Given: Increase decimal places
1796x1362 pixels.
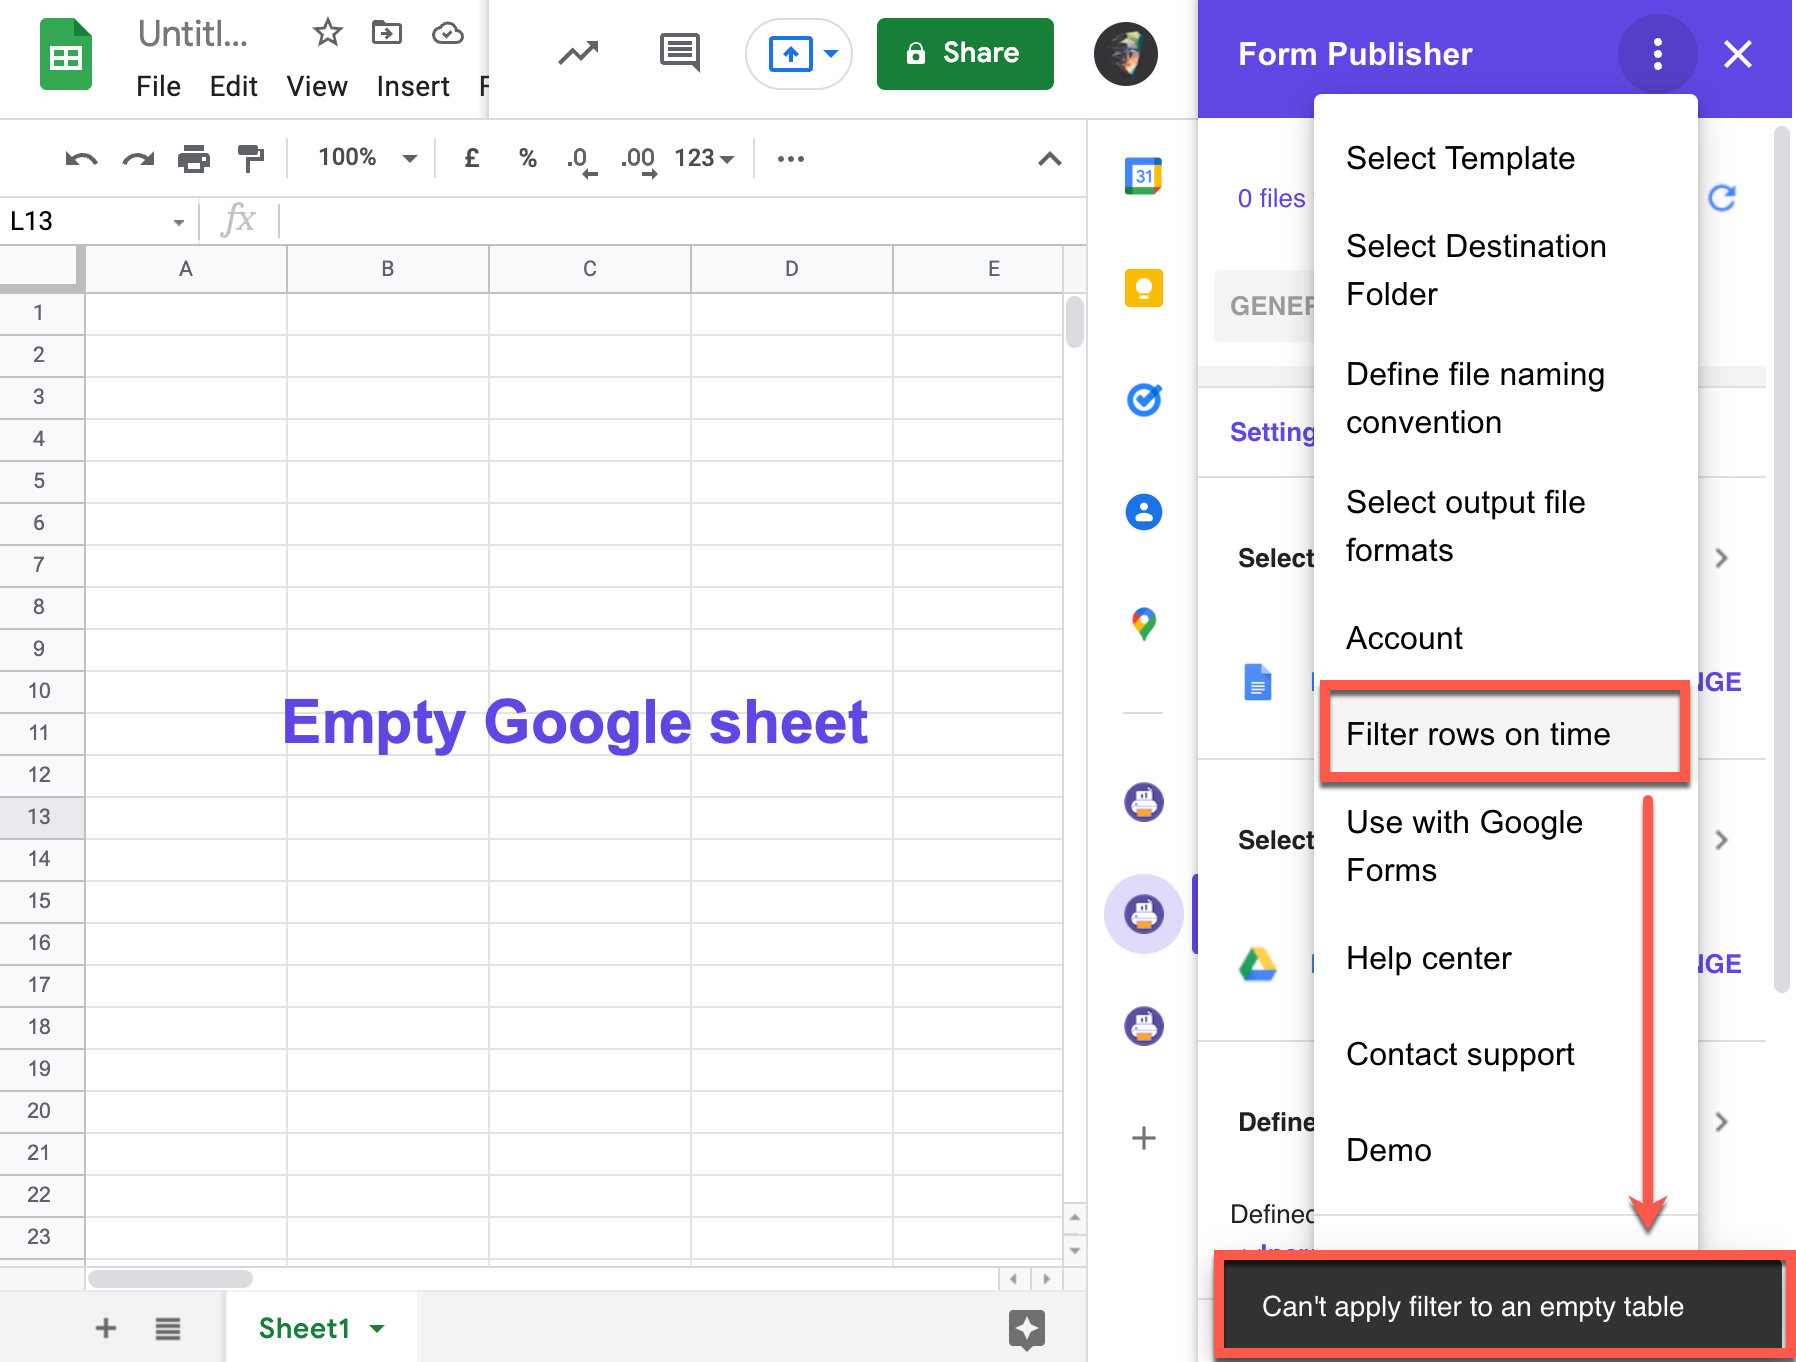Looking at the screenshot, I should pos(638,160).
